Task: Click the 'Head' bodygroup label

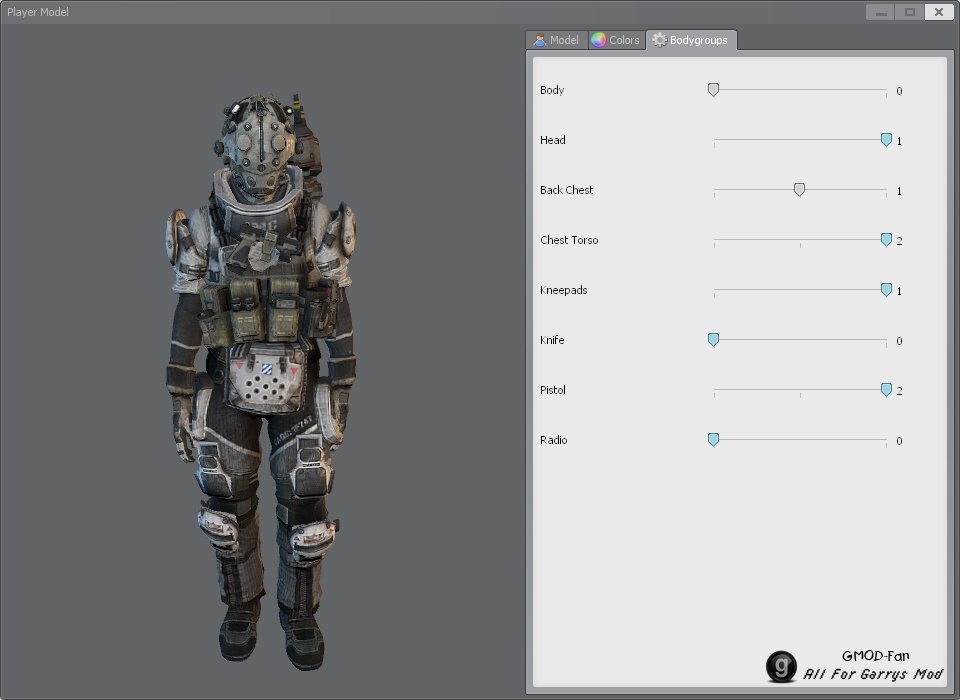Action: [x=552, y=140]
